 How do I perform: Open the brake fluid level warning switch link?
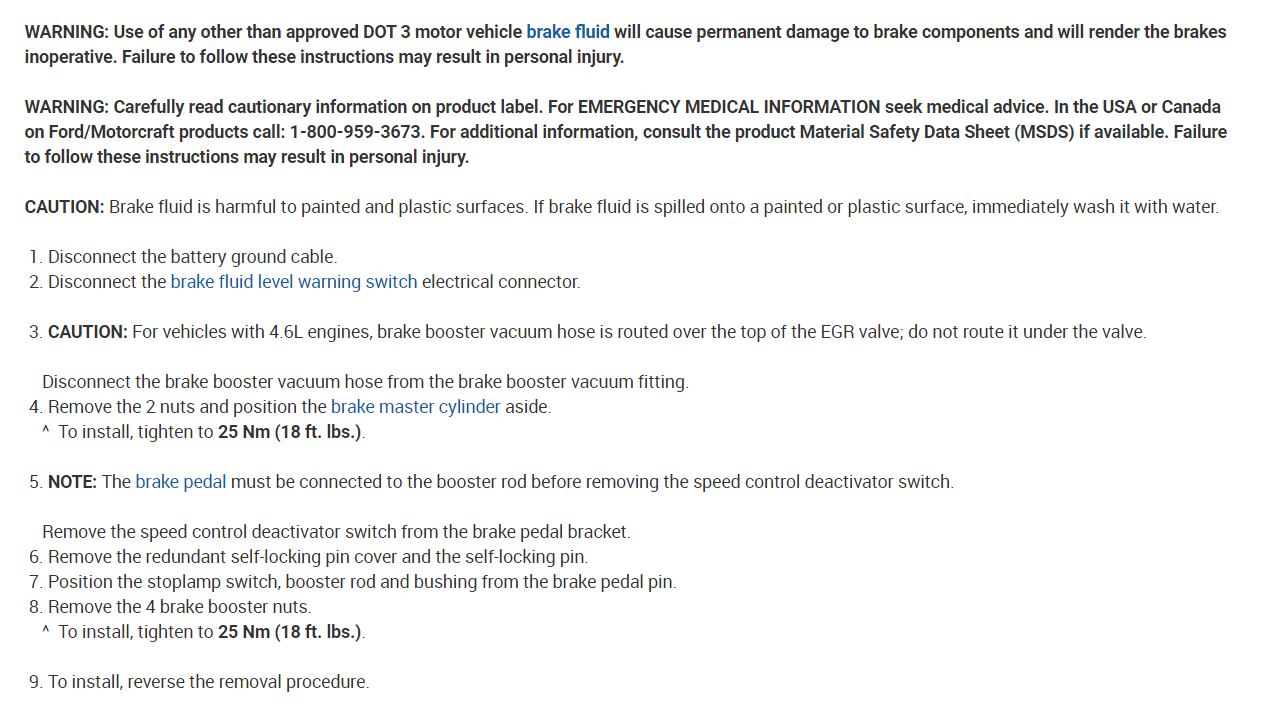pyautogui.click(x=293, y=282)
